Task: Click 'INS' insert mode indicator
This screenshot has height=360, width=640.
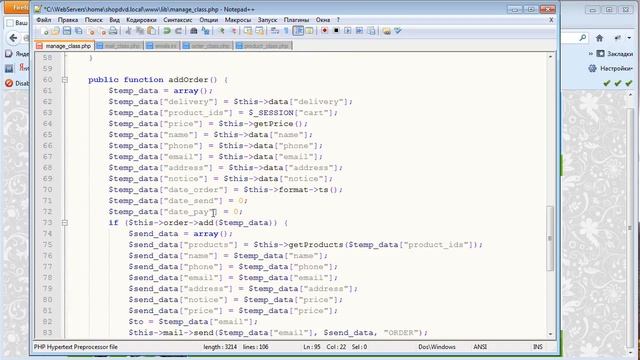Action: 538,347
